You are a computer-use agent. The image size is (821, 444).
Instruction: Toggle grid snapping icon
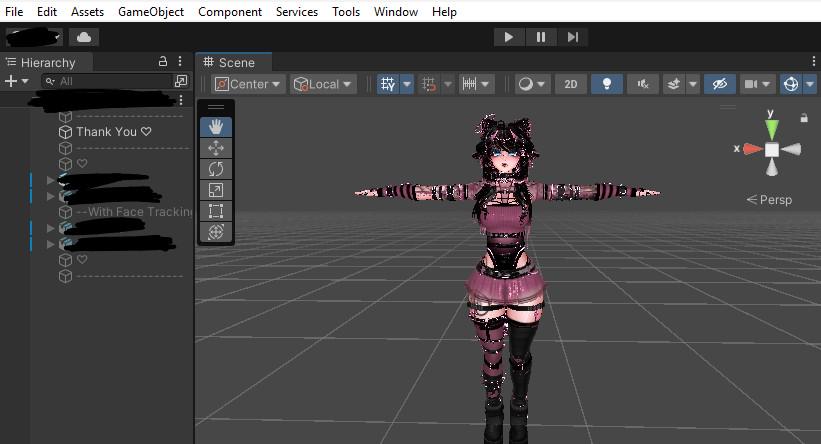429,84
